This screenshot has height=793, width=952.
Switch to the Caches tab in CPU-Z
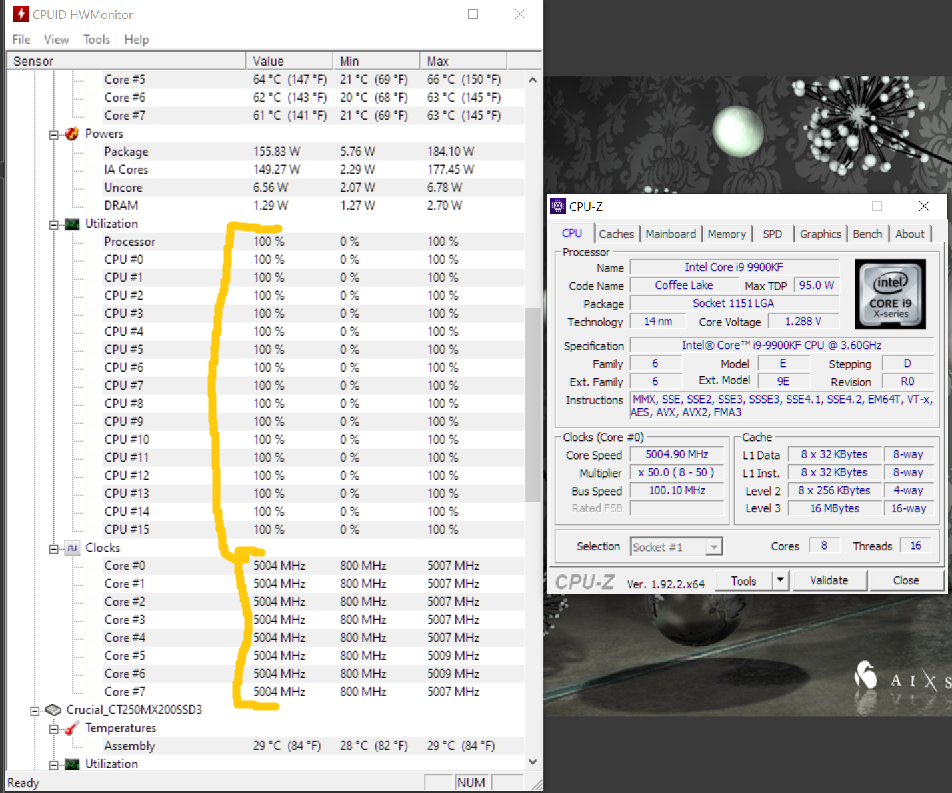click(616, 234)
